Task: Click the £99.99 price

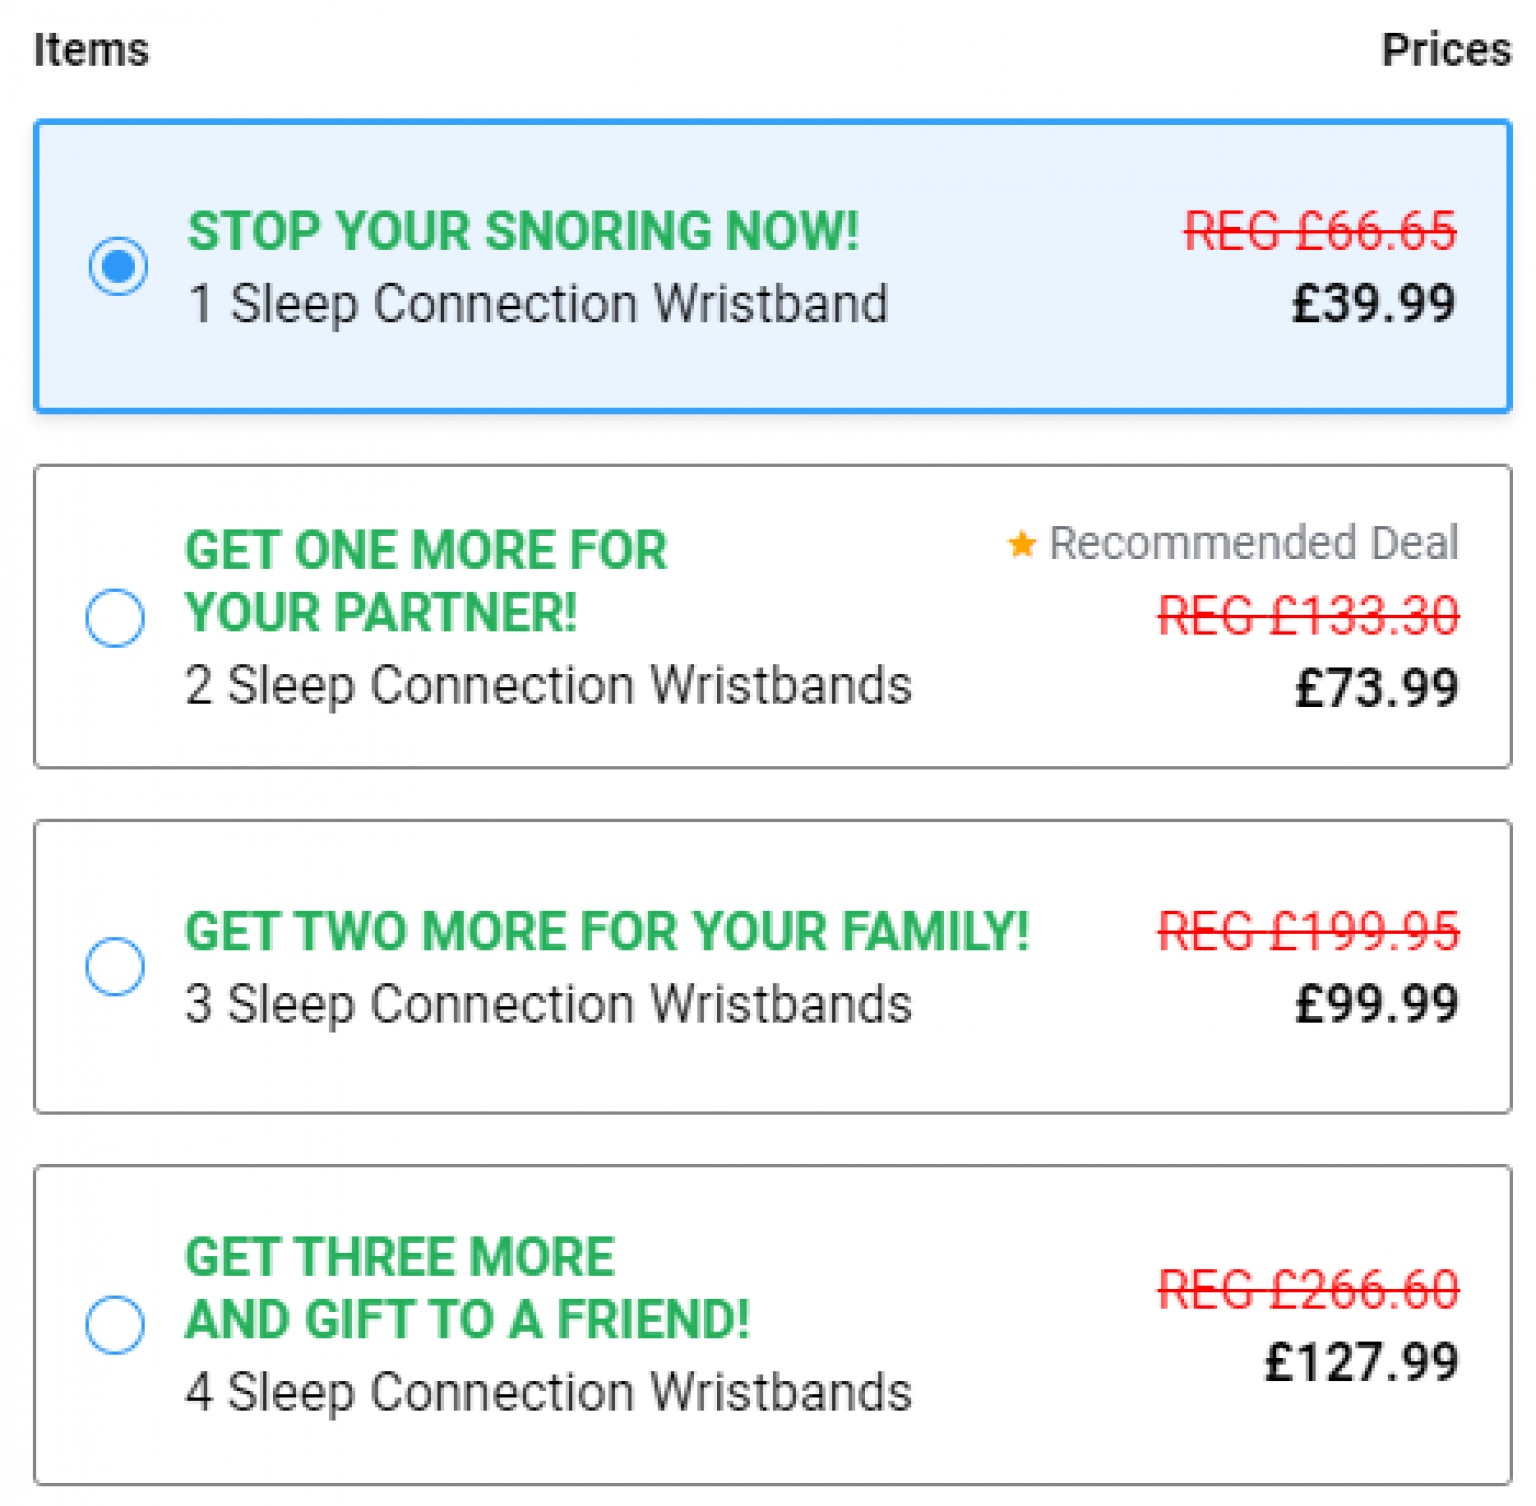Action: tap(1375, 1002)
